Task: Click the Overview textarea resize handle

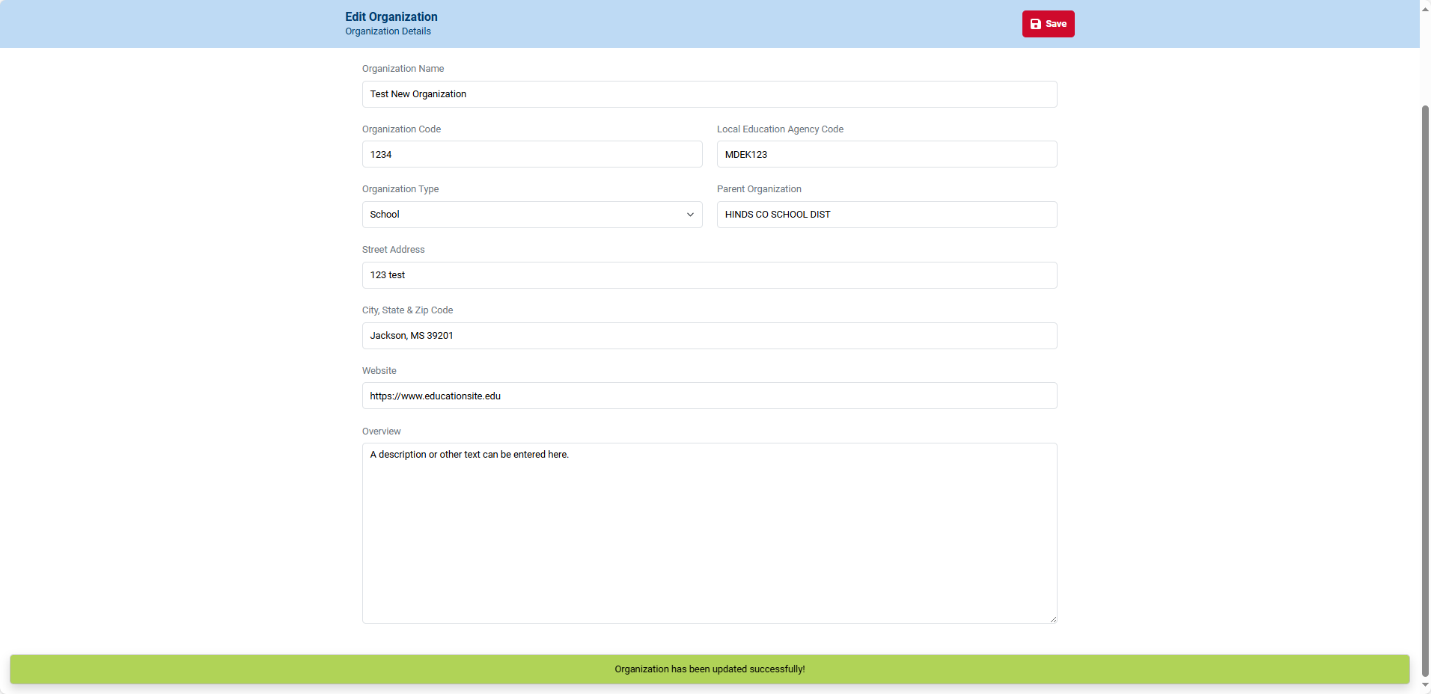Action: click(1052, 620)
